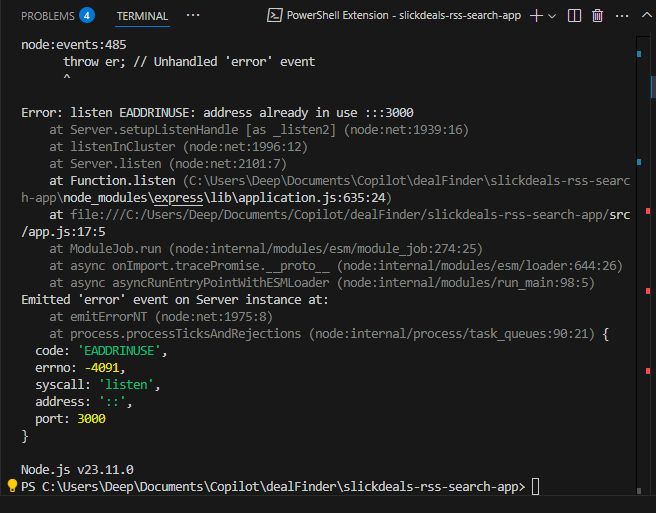Select the Terminal tab
Image resolution: width=656 pixels, height=513 pixels.
coord(142,16)
